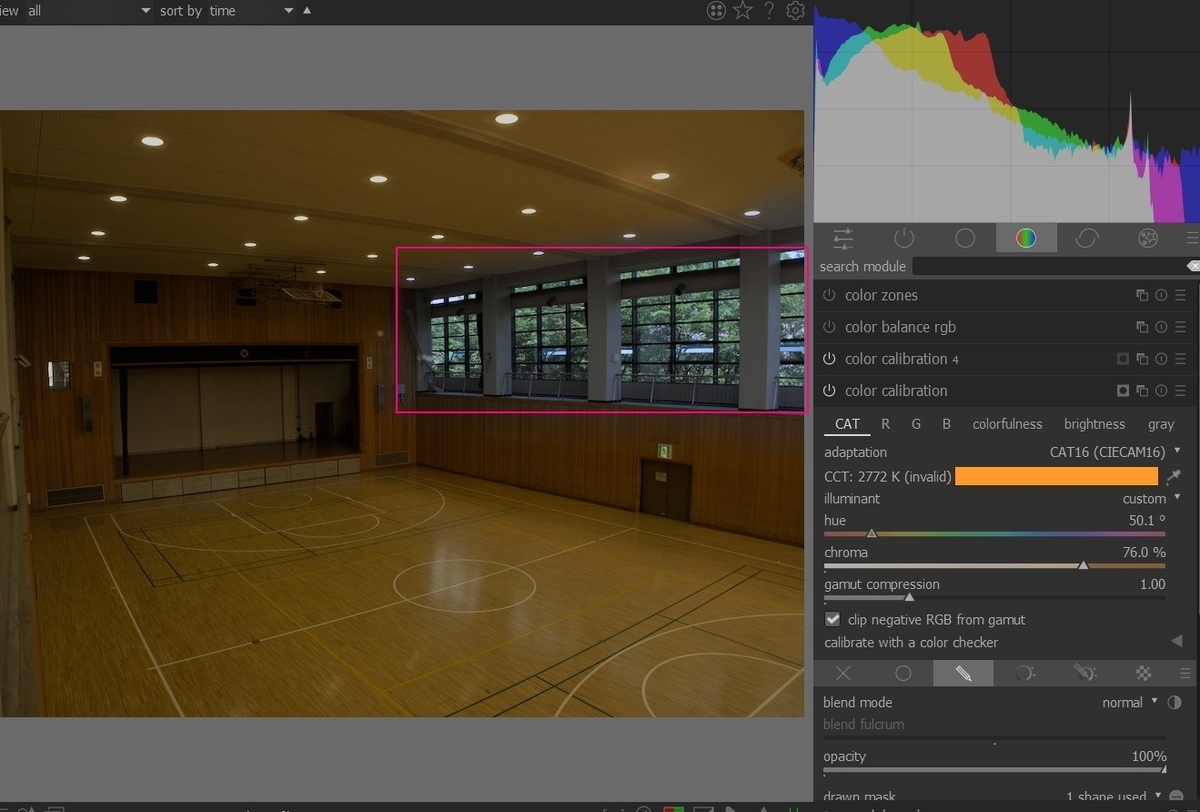Switch to the colorfulness tab

[x=1007, y=424]
